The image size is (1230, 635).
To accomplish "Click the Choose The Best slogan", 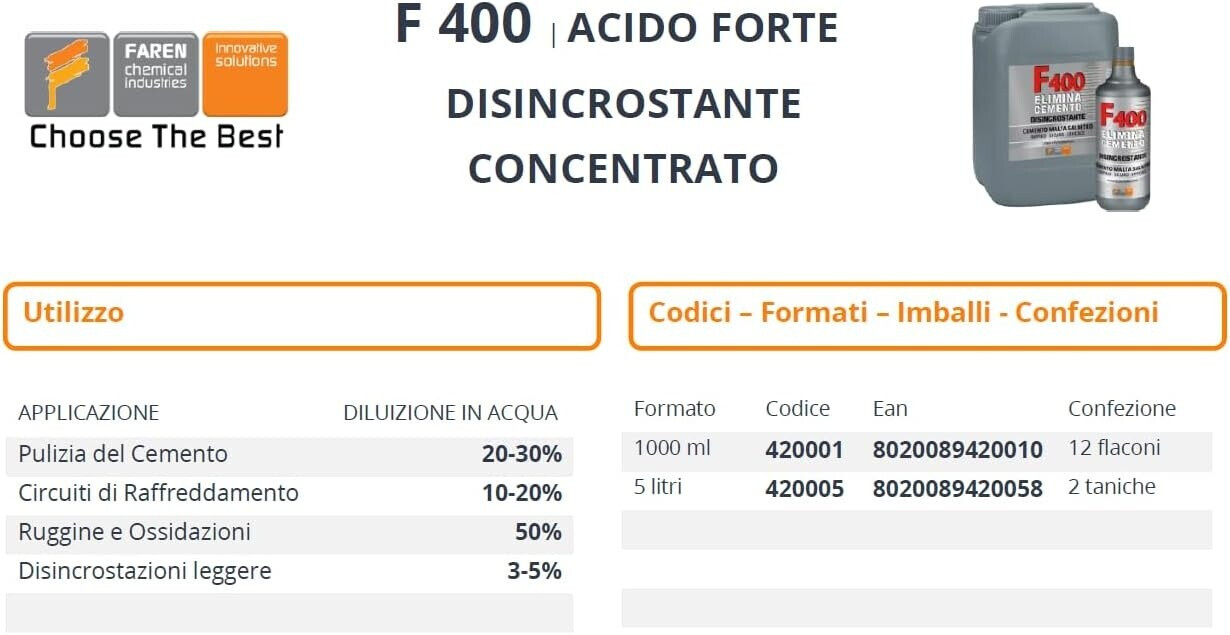I will 156,136.
